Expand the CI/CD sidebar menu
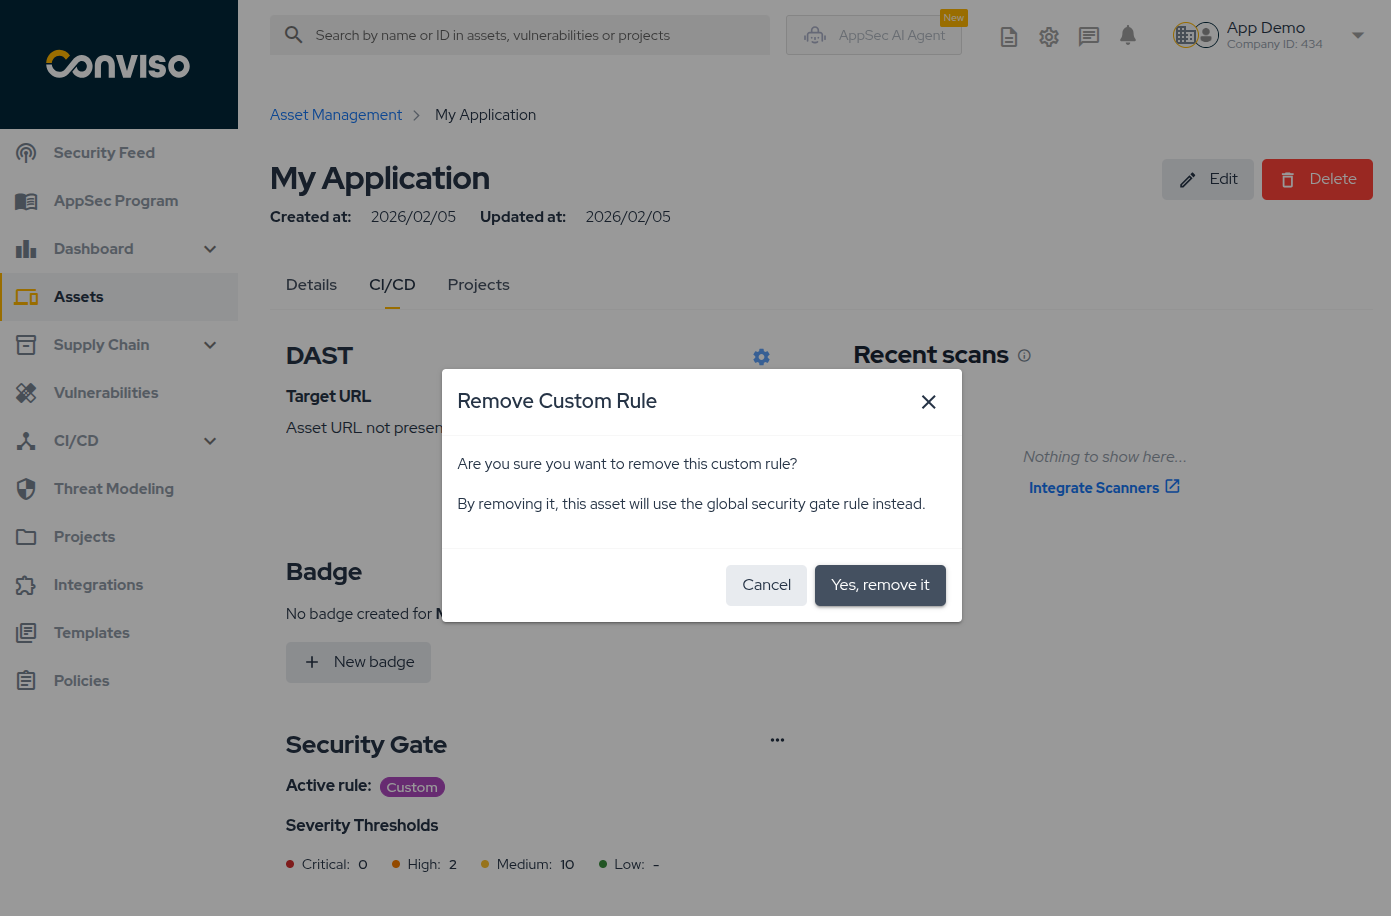 click(x=210, y=441)
